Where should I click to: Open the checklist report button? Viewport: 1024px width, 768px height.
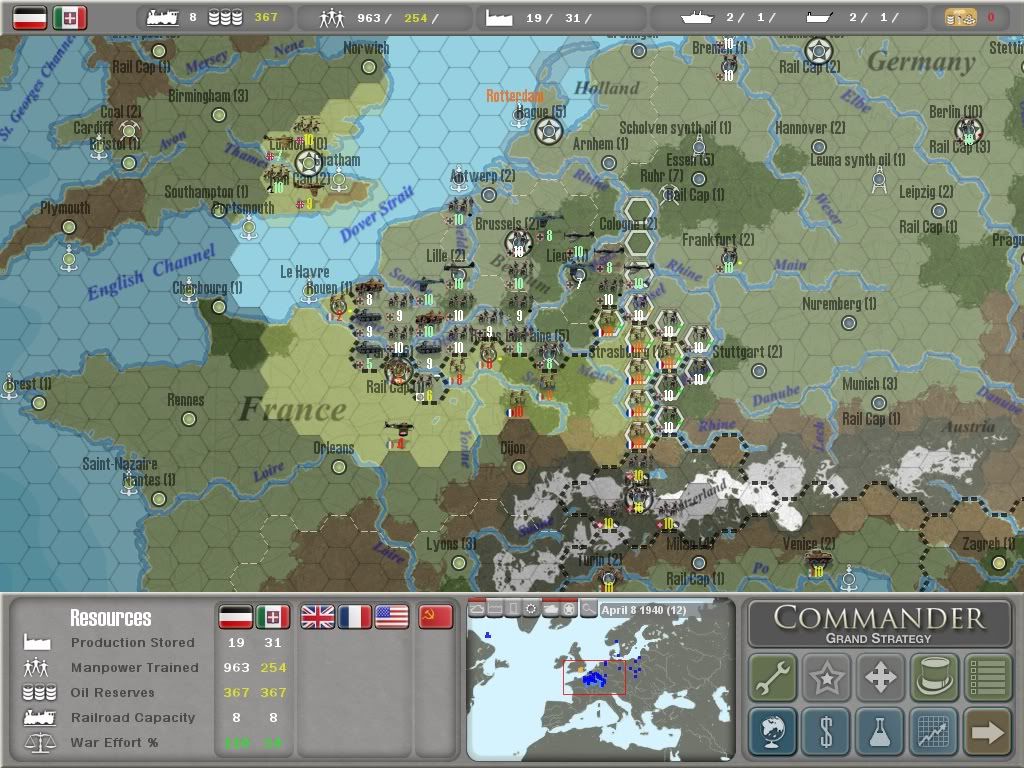click(988, 677)
